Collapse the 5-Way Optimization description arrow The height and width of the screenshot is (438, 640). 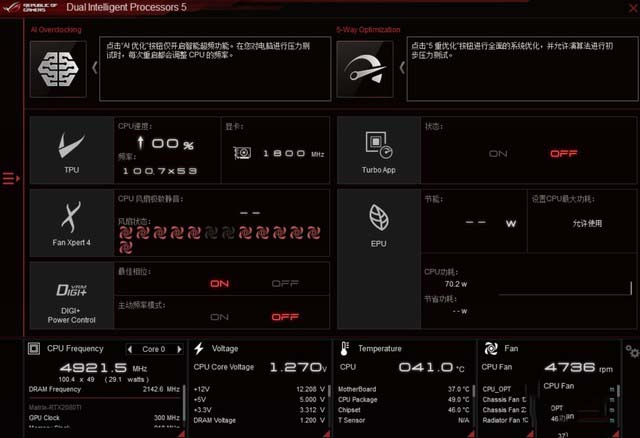pyautogui.click(x=402, y=67)
